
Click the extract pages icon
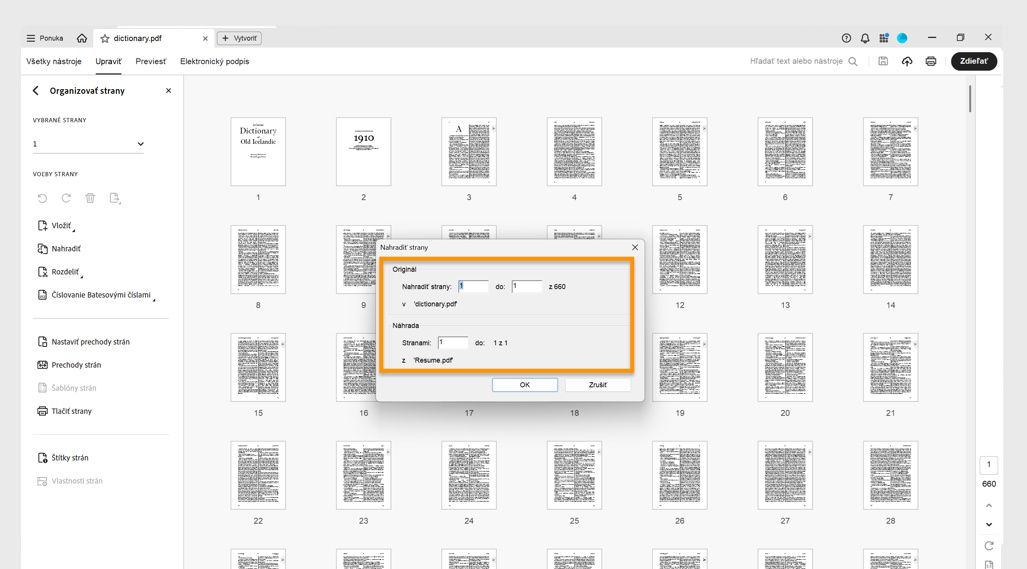(115, 198)
